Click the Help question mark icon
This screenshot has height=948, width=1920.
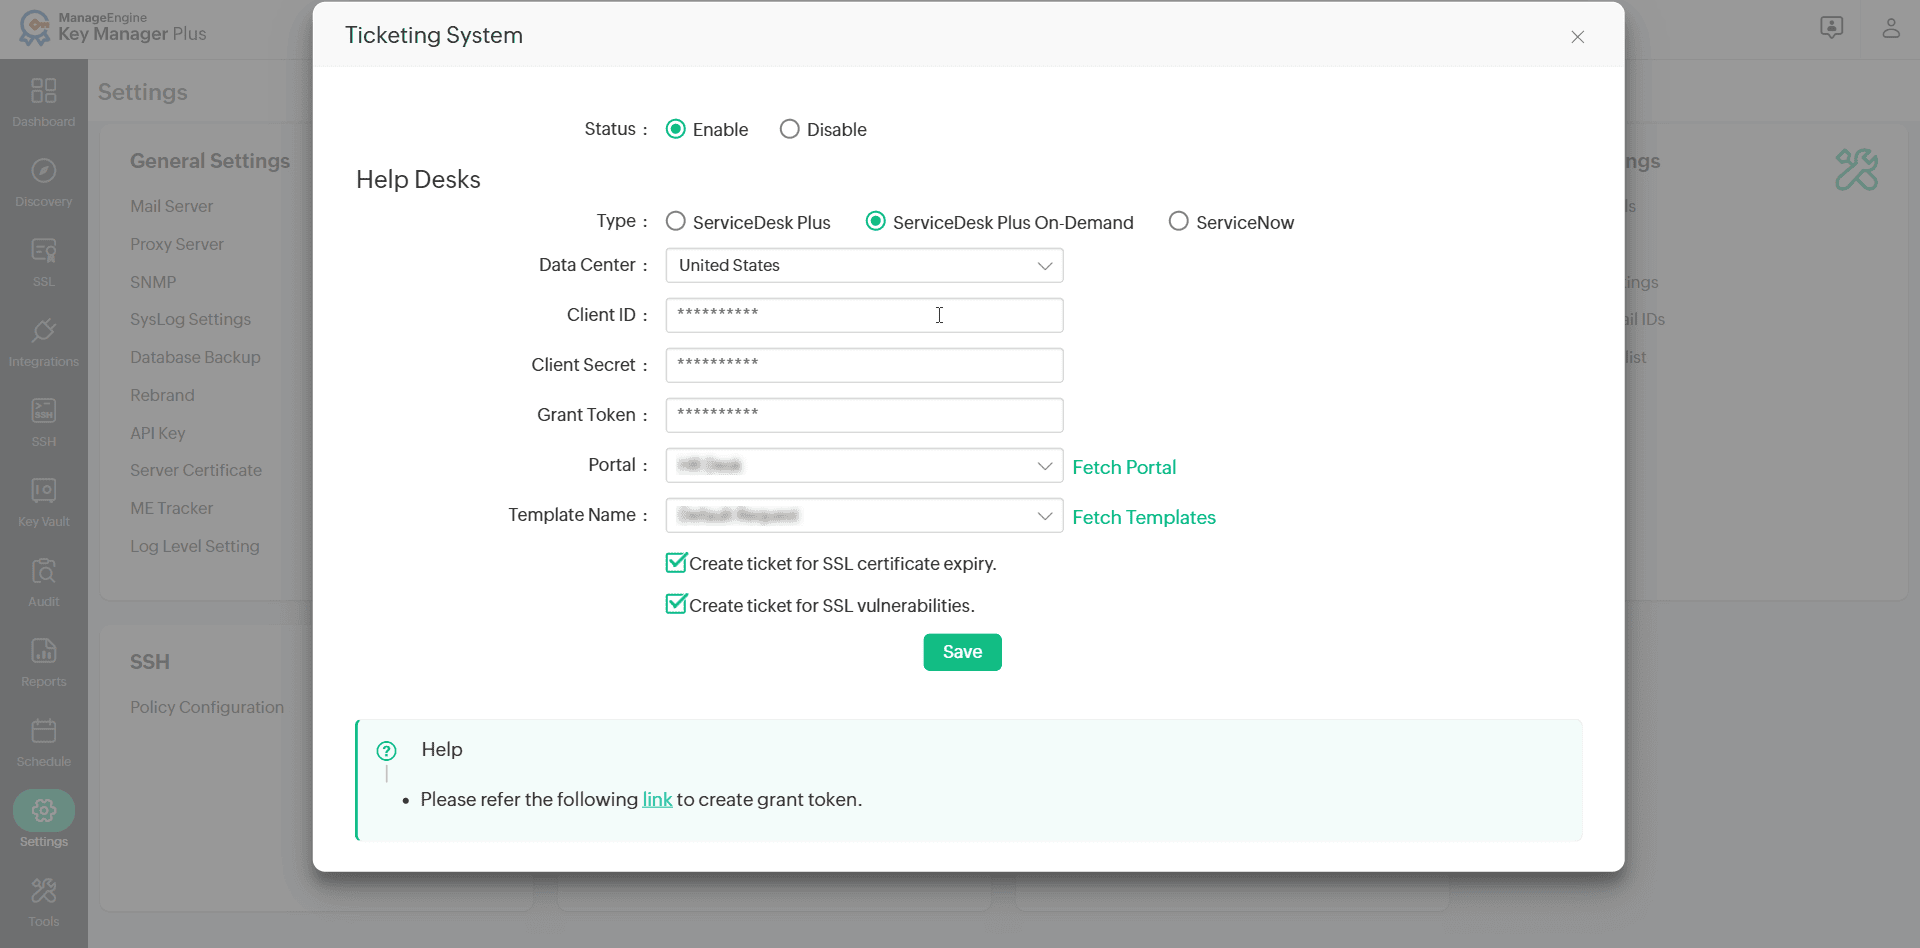(x=386, y=751)
